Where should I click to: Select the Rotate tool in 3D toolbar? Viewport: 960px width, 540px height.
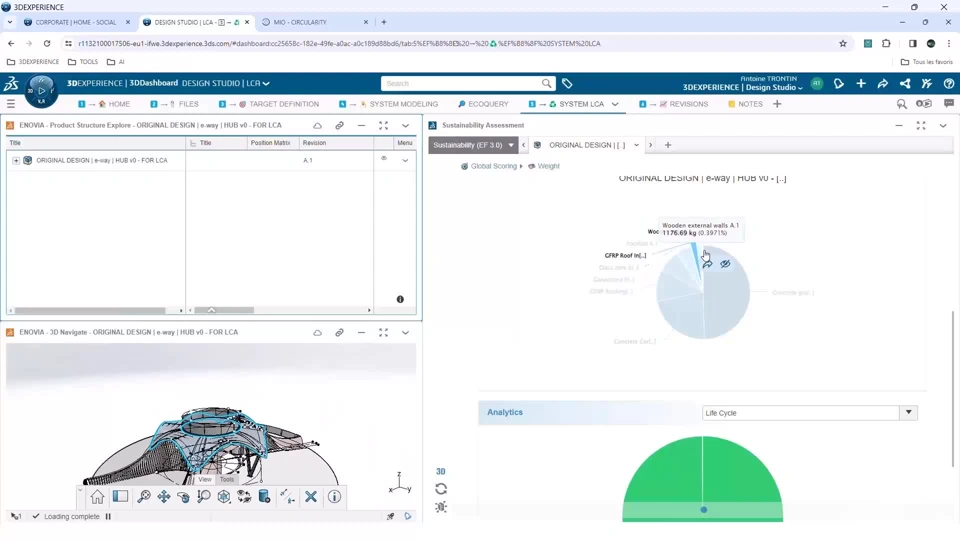pyautogui.click(x=183, y=497)
